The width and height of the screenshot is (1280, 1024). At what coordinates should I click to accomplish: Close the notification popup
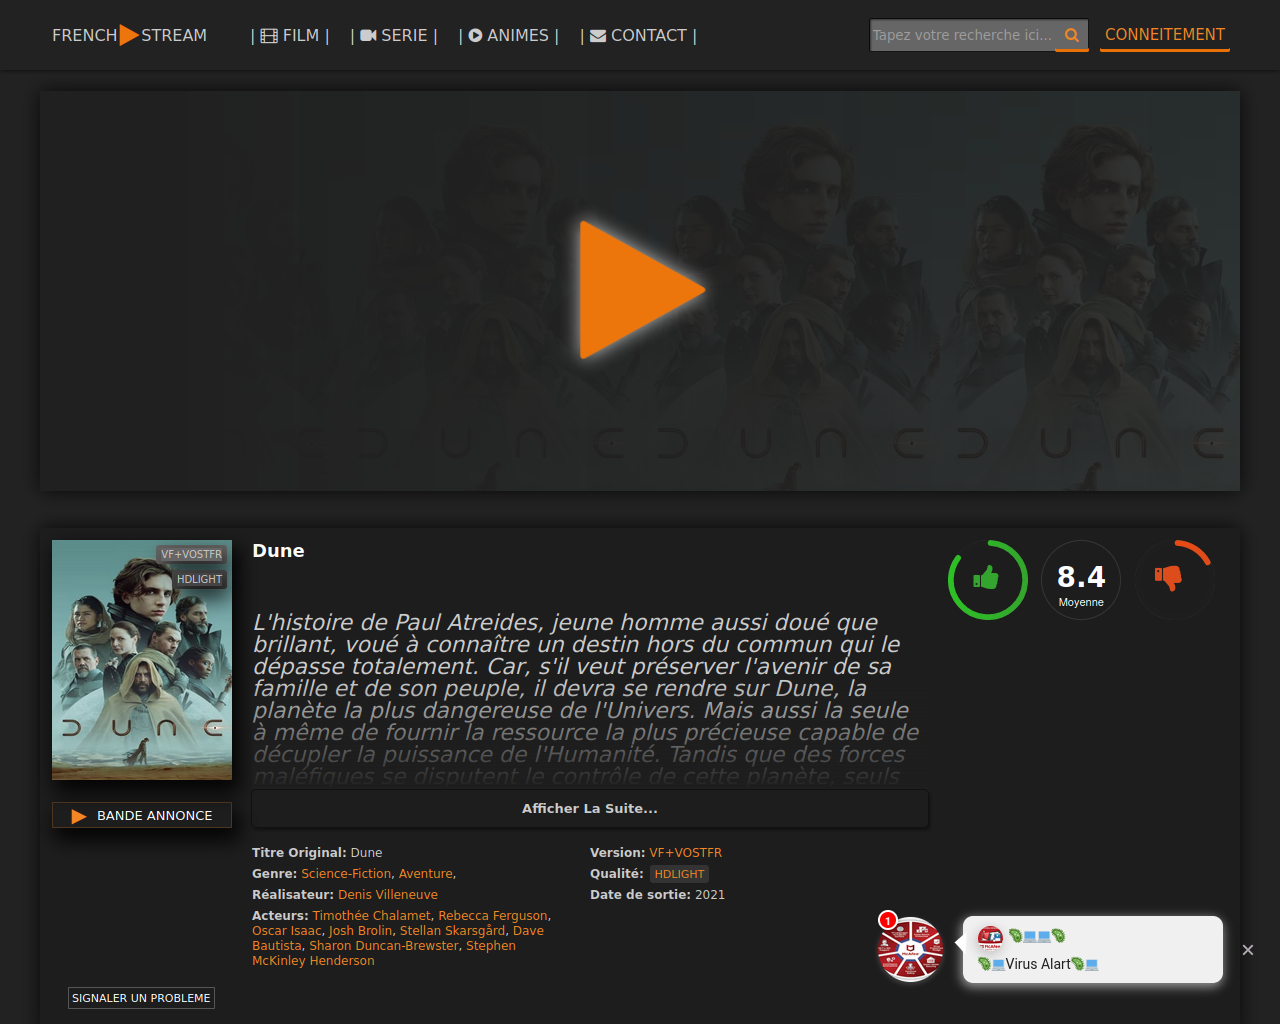(1248, 950)
